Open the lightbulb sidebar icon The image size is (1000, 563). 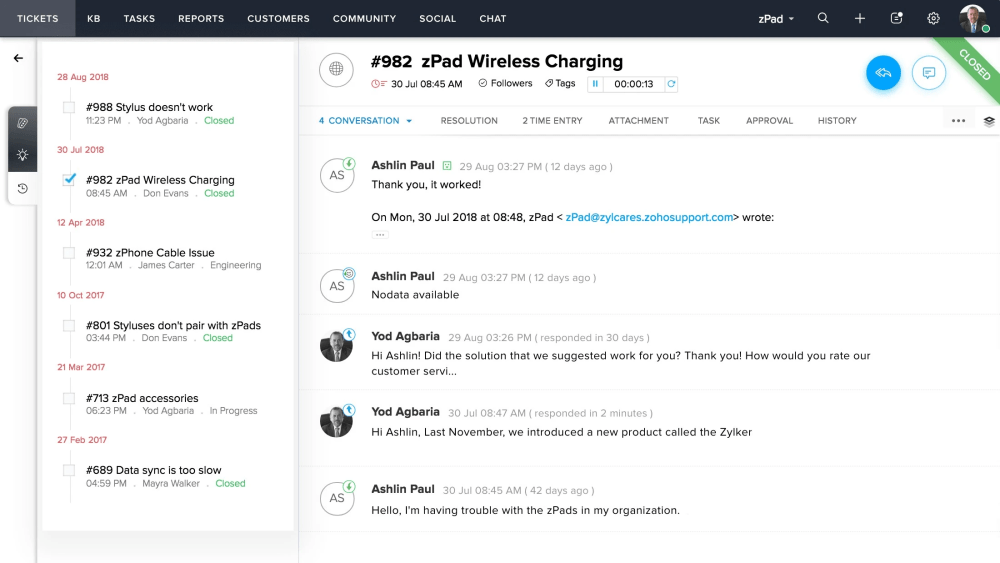[x=22, y=155]
